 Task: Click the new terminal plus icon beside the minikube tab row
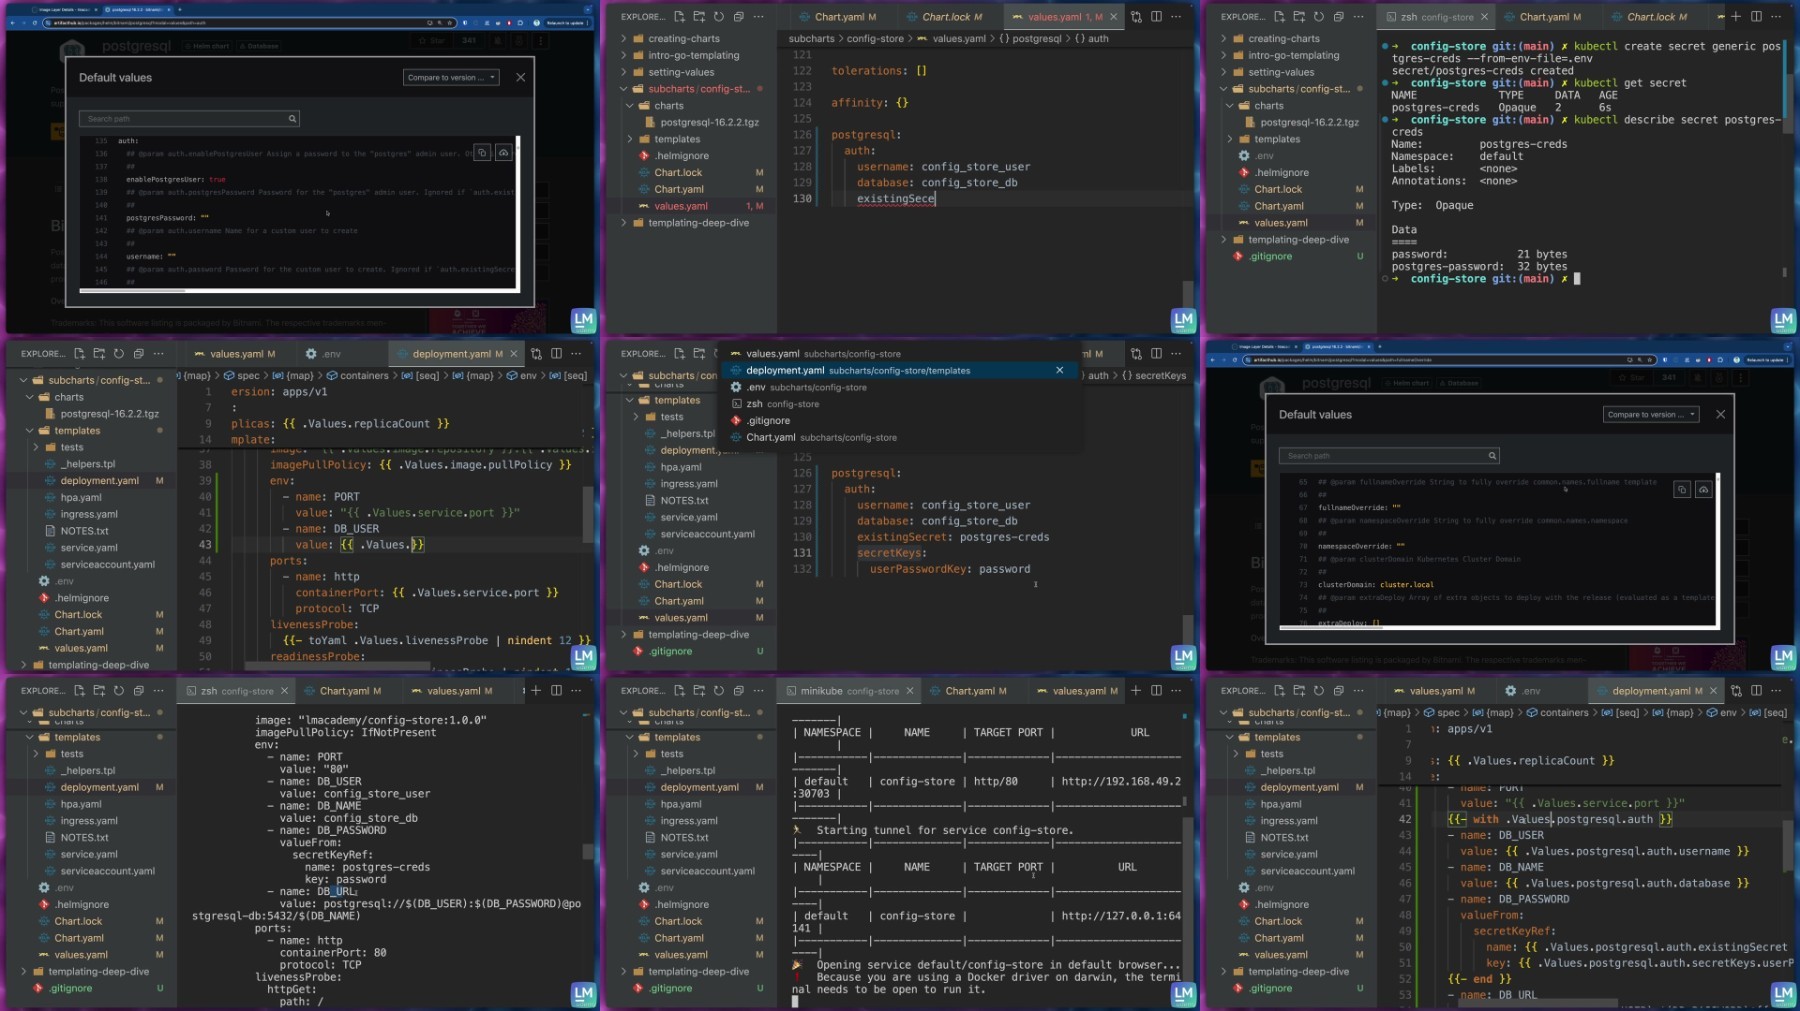coord(1135,690)
